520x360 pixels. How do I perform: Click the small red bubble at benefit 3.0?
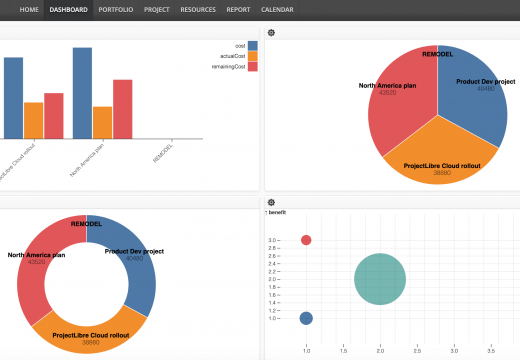click(306, 240)
